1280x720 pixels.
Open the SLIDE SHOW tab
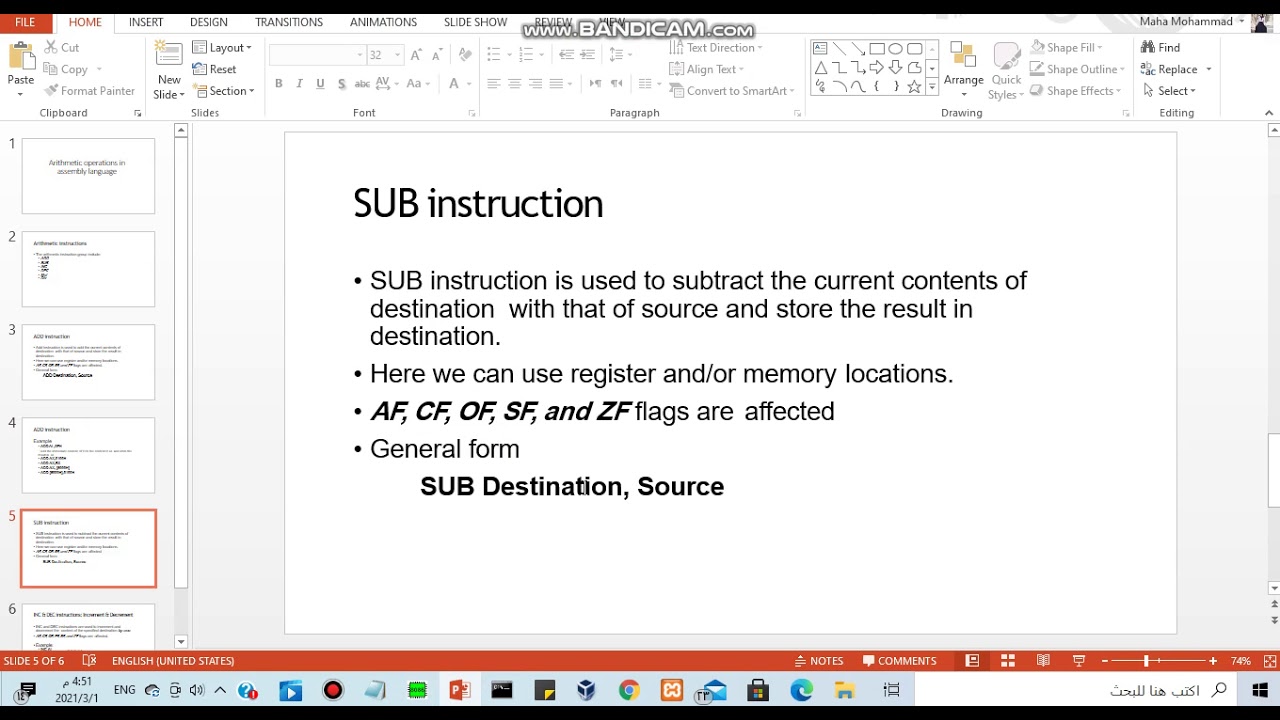[x=475, y=22]
